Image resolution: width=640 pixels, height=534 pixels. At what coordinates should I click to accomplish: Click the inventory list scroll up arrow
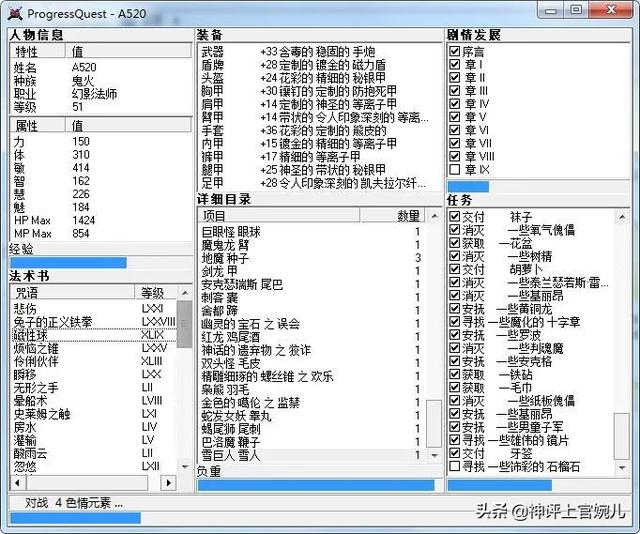(434, 216)
